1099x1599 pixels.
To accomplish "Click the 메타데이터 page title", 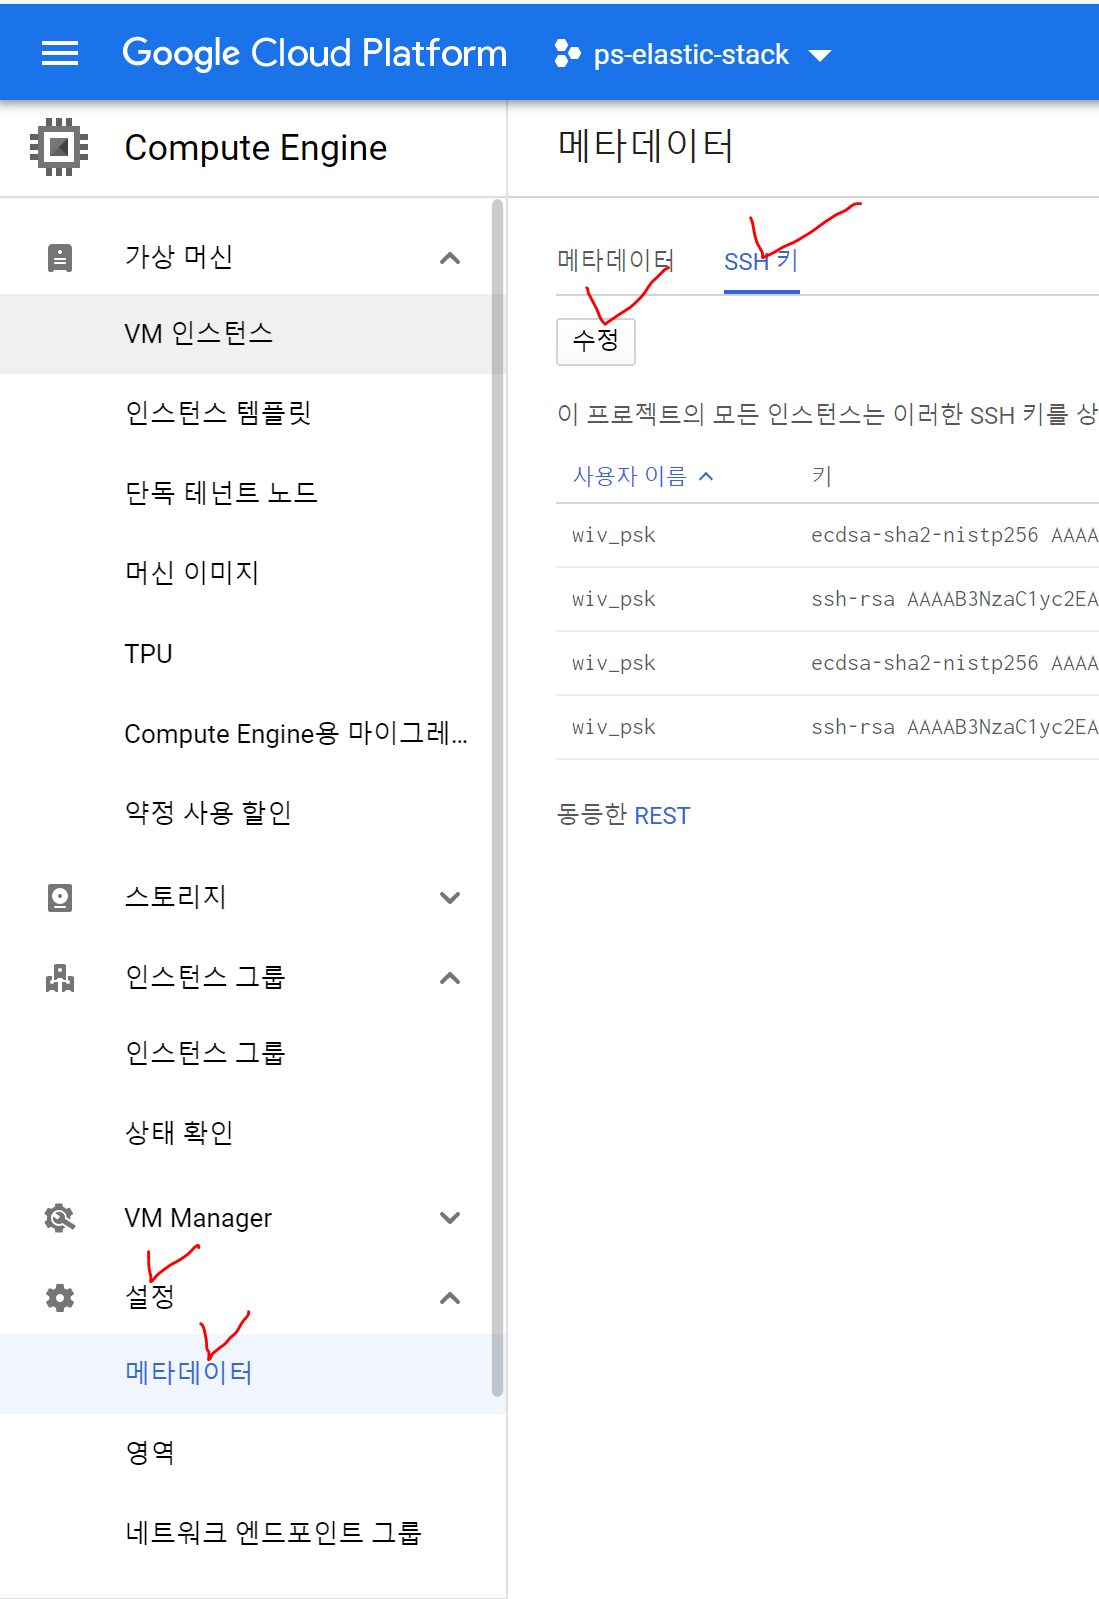I will [x=646, y=146].
